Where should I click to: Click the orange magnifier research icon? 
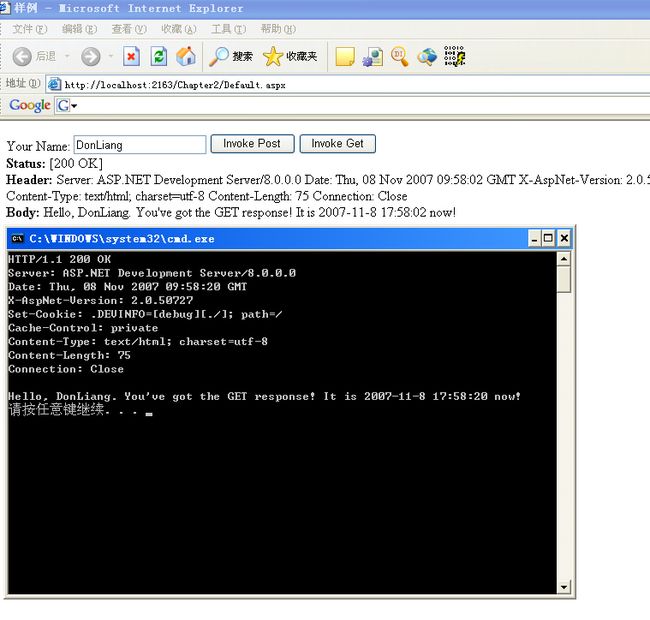click(400, 56)
